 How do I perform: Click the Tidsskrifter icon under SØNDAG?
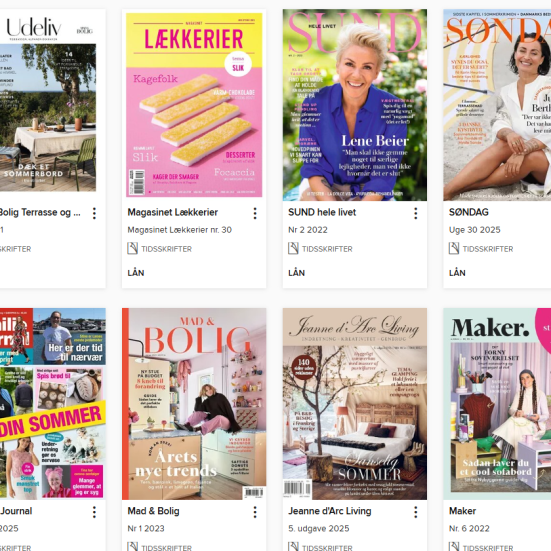pyautogui.click(x=454, y=248)
